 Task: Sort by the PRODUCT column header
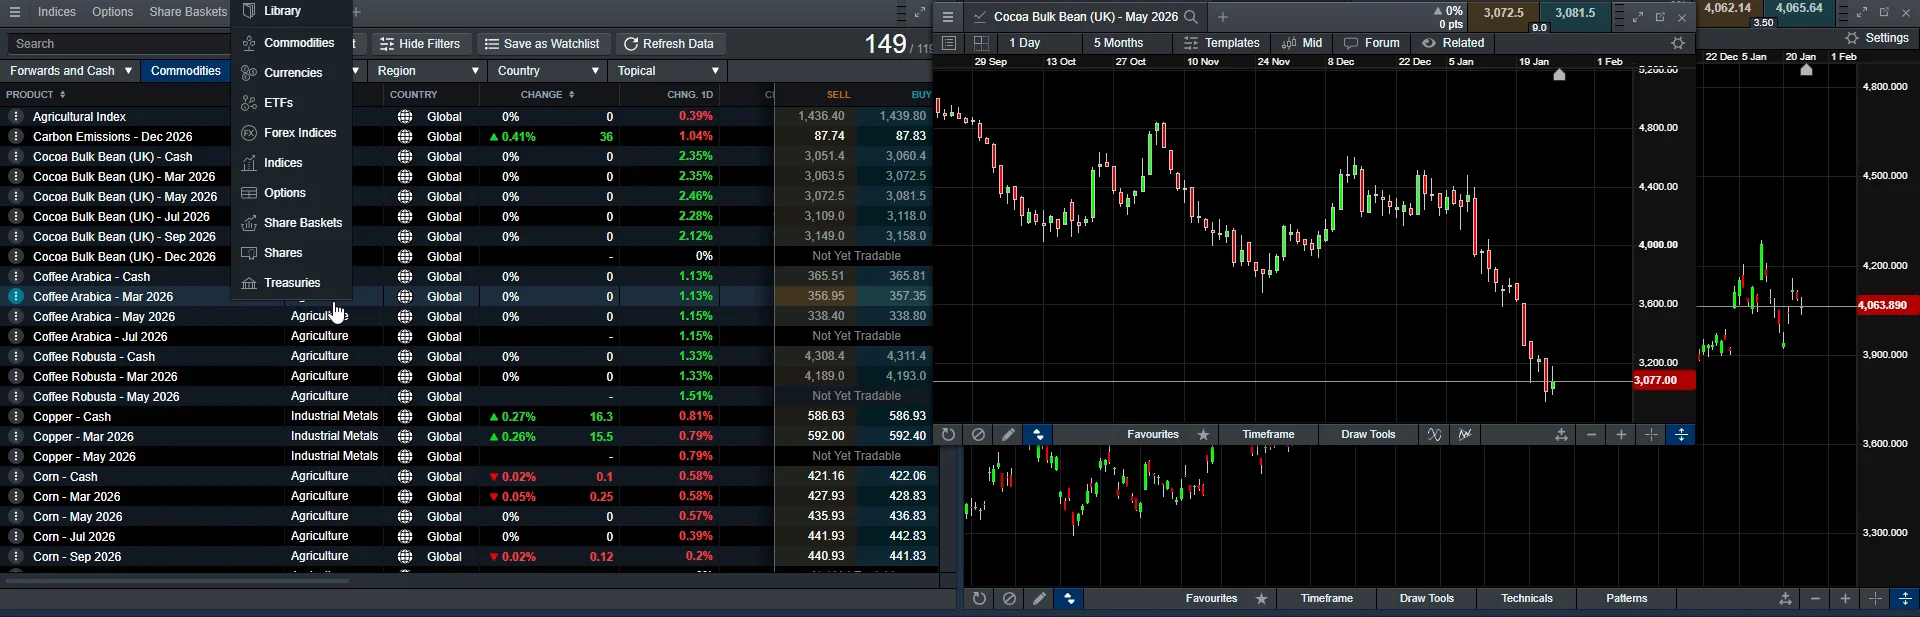coord(36,95)
